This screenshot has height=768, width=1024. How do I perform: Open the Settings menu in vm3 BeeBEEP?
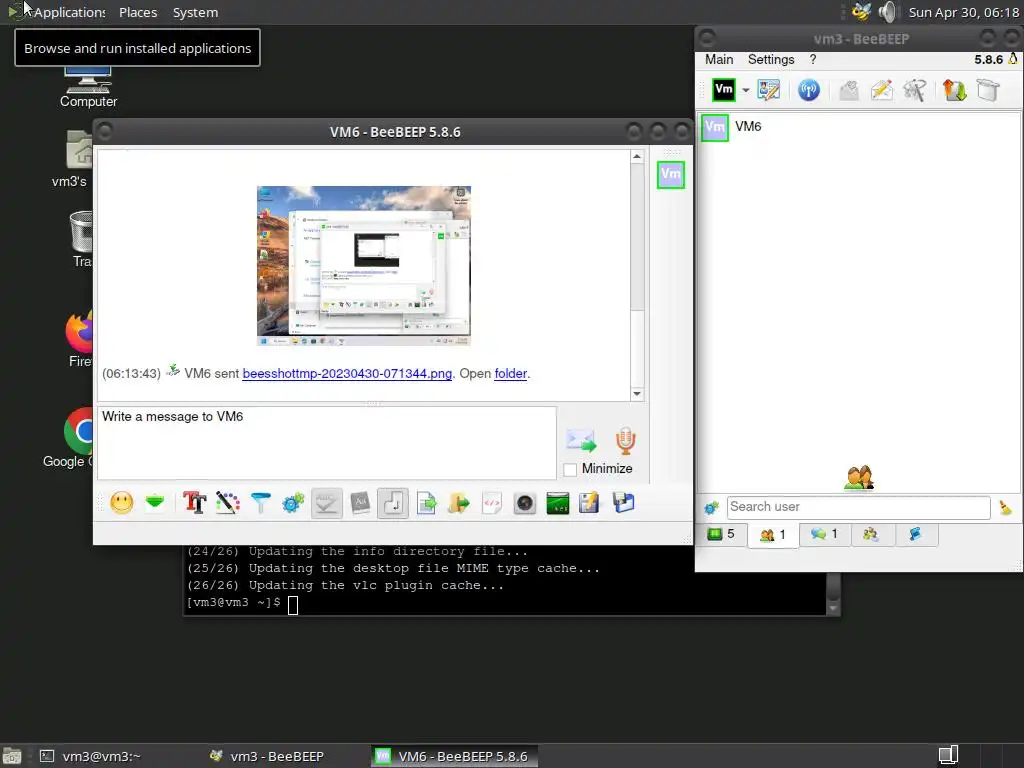point(771,59)
